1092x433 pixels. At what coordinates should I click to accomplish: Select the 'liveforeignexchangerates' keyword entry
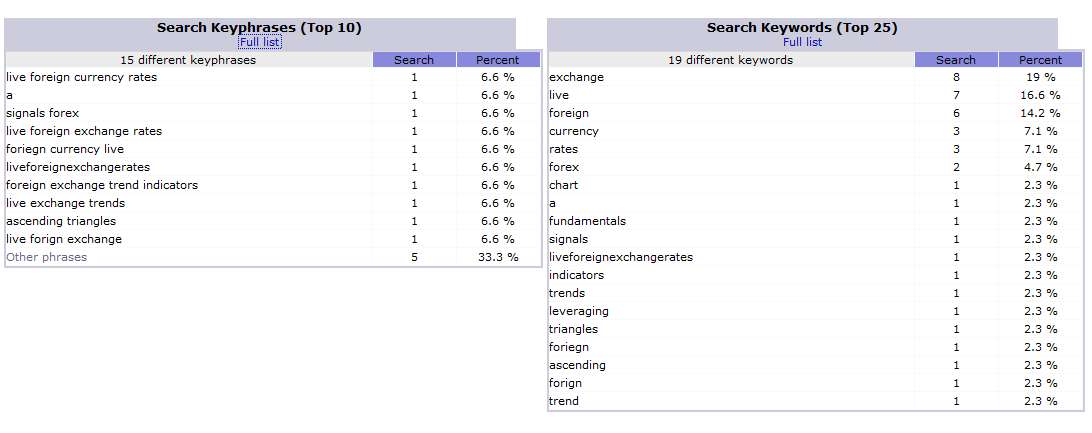[x=621, y=257]
